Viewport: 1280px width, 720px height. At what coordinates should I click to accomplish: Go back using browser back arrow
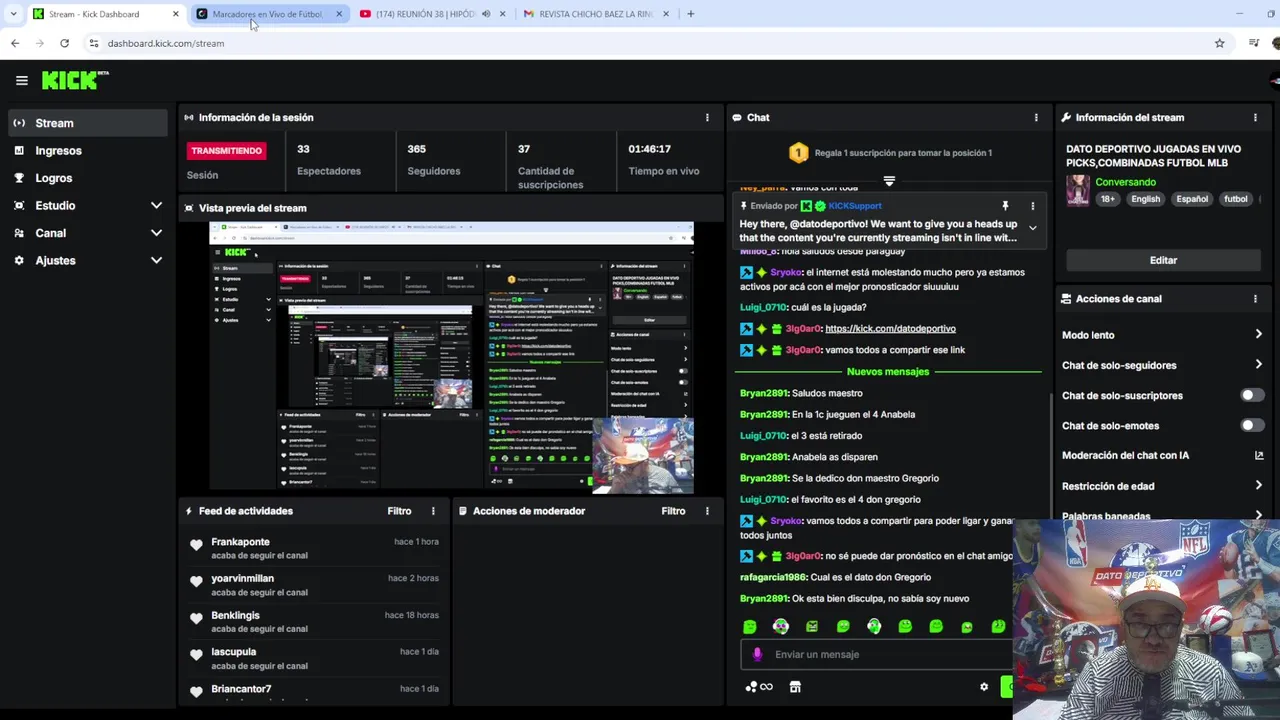(15, 43)
